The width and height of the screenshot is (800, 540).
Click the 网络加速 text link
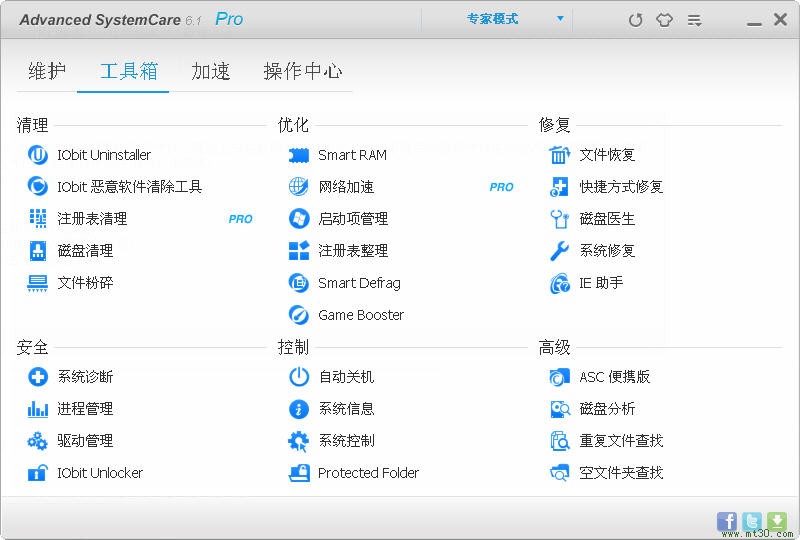pos(346,187)
